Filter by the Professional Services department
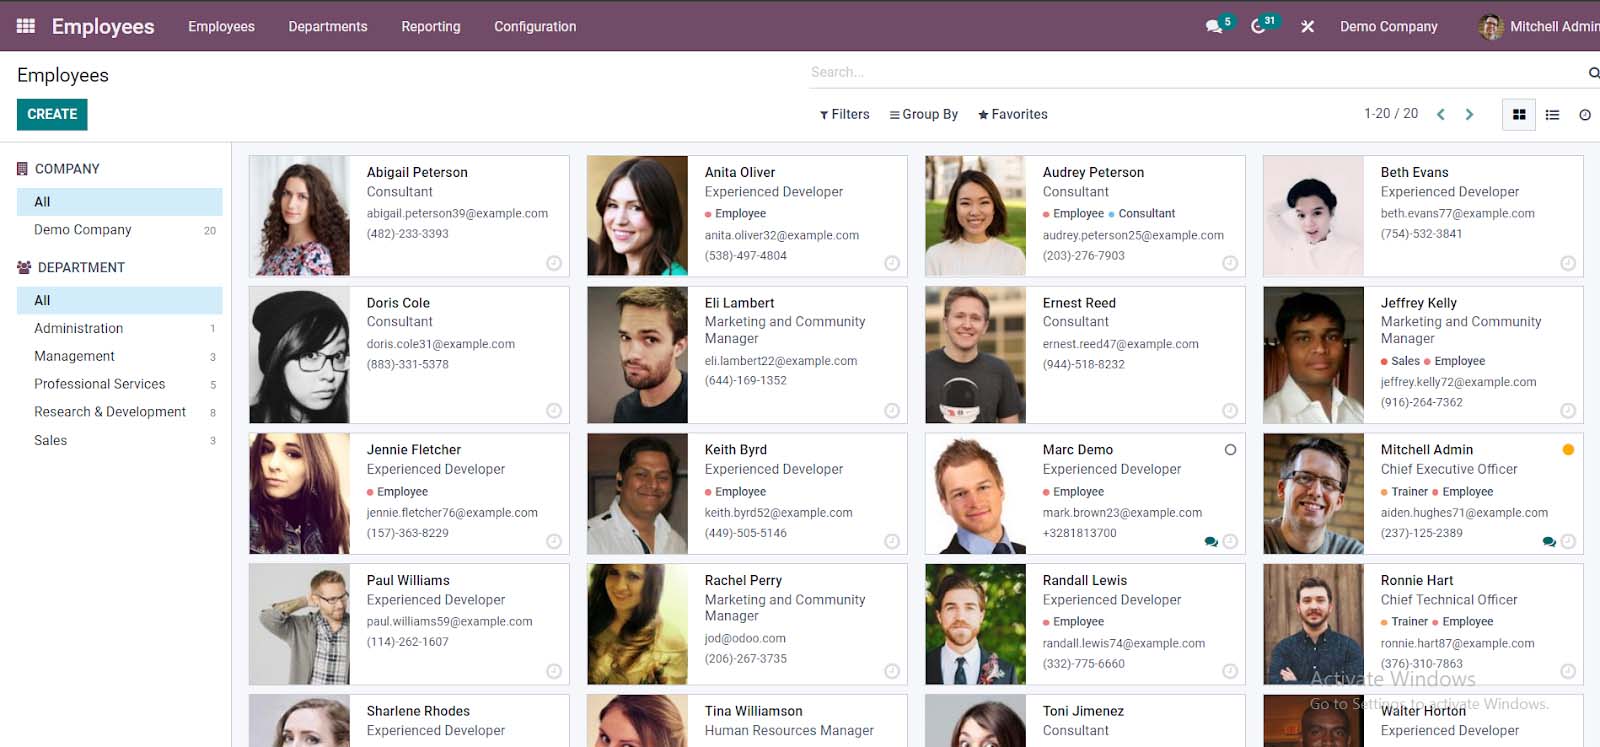Viewport: 1600px width, 747px height. pyautogui.click(x=120, y=384)
